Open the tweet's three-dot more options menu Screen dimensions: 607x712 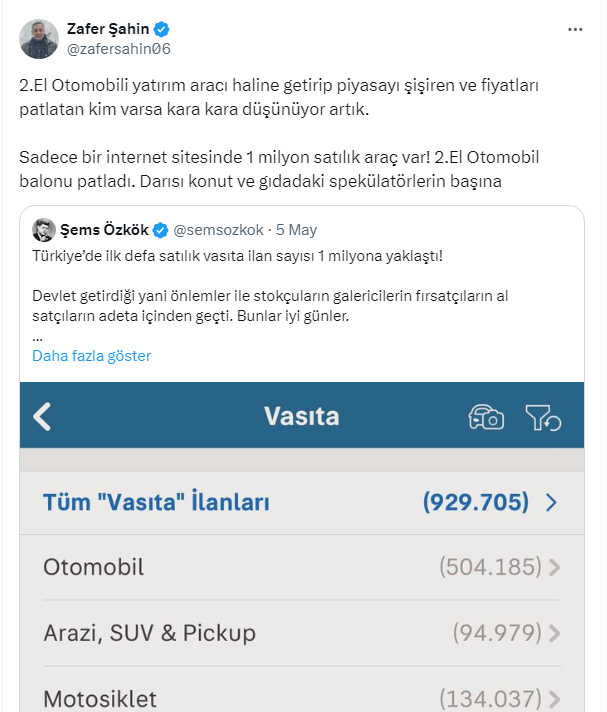click(x=574, y=30)
